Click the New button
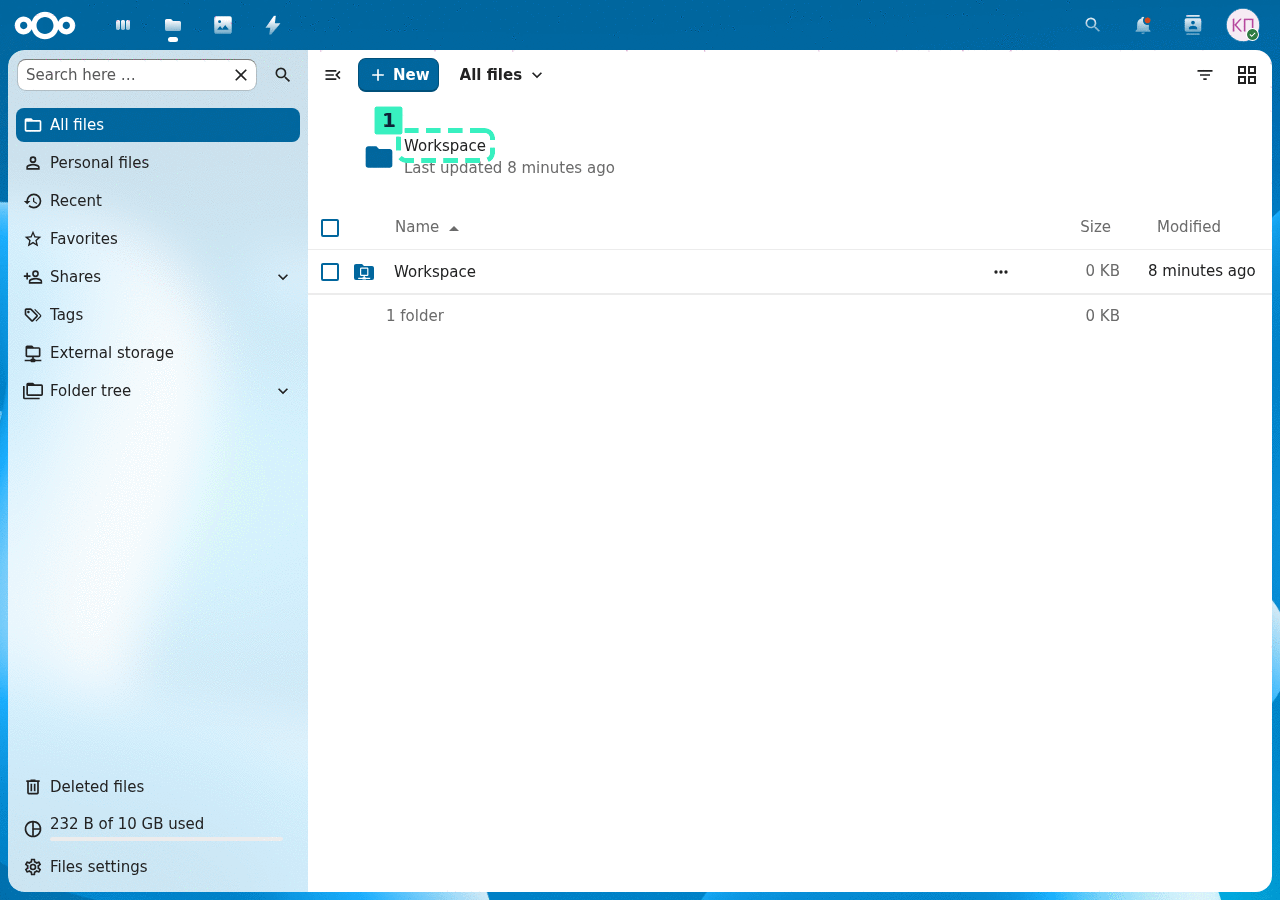The width and height of the screenshot is (1280, 900). (x=398, y=75)
